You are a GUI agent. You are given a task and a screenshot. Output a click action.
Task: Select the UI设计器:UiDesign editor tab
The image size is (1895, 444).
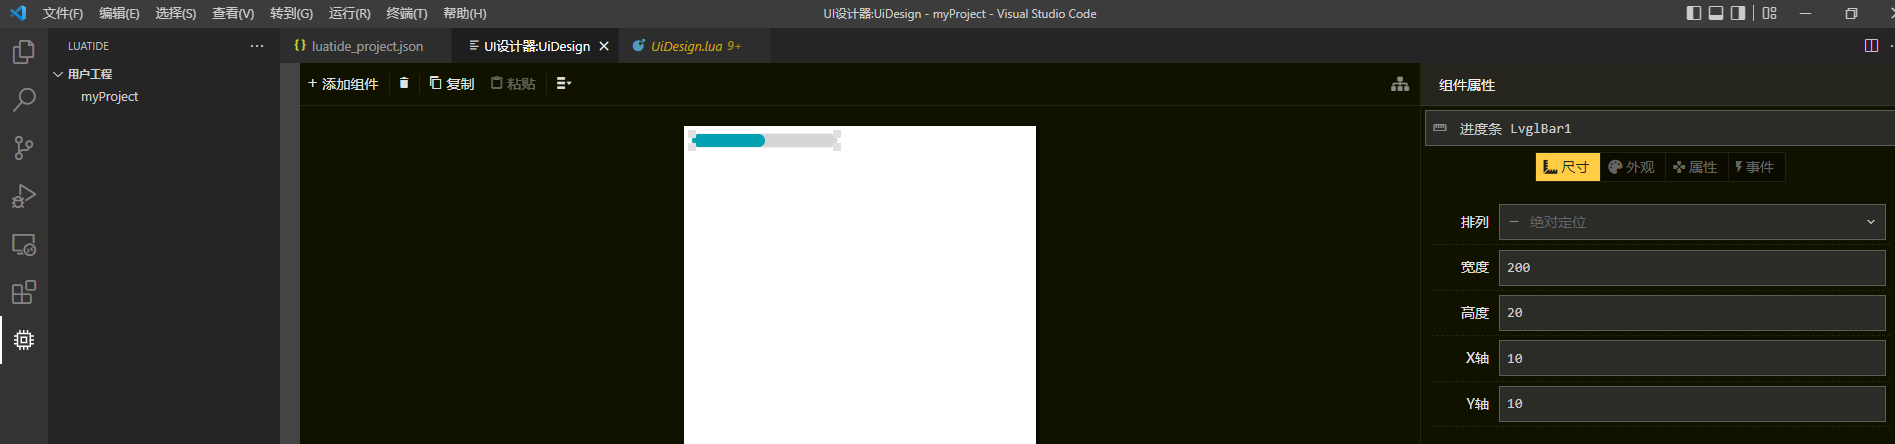pos(537,46)
